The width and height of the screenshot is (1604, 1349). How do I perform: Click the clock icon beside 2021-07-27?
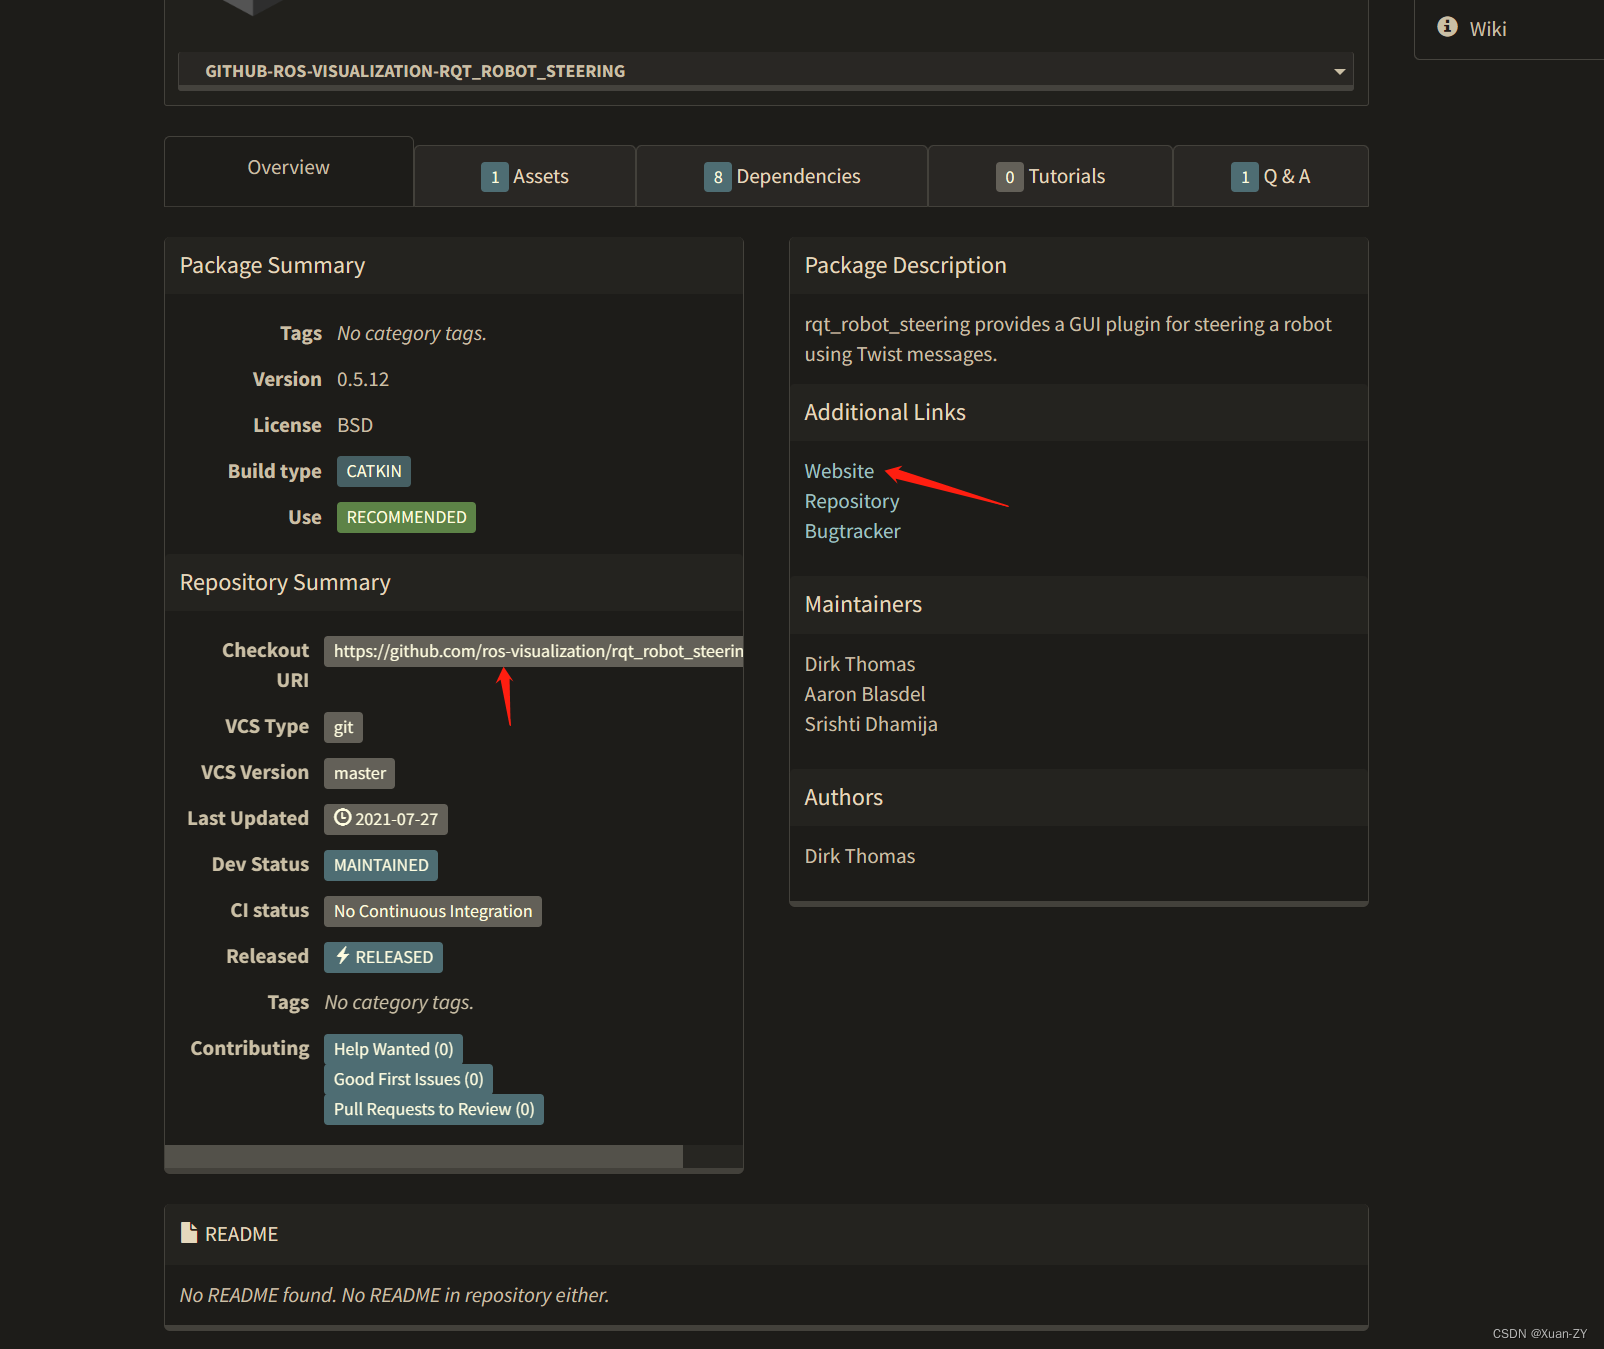343,818
